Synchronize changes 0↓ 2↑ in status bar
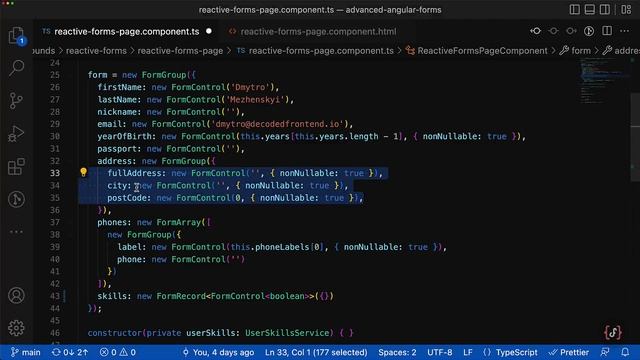This screenshot has height=360, width=640. pyautogui.click(x=70, y=352)
